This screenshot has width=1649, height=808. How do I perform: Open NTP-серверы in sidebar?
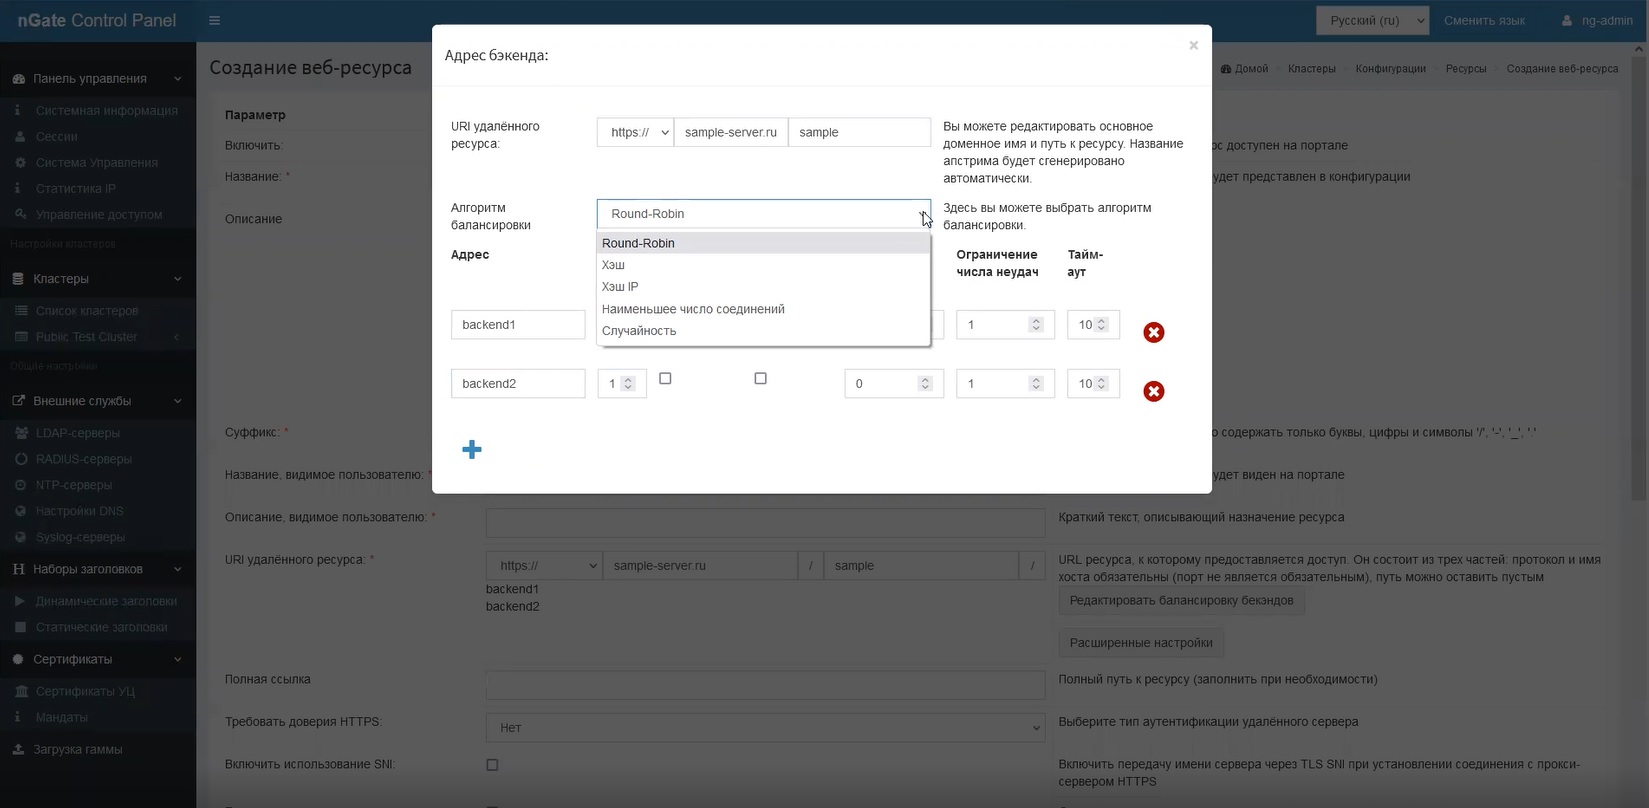point(98,485)
